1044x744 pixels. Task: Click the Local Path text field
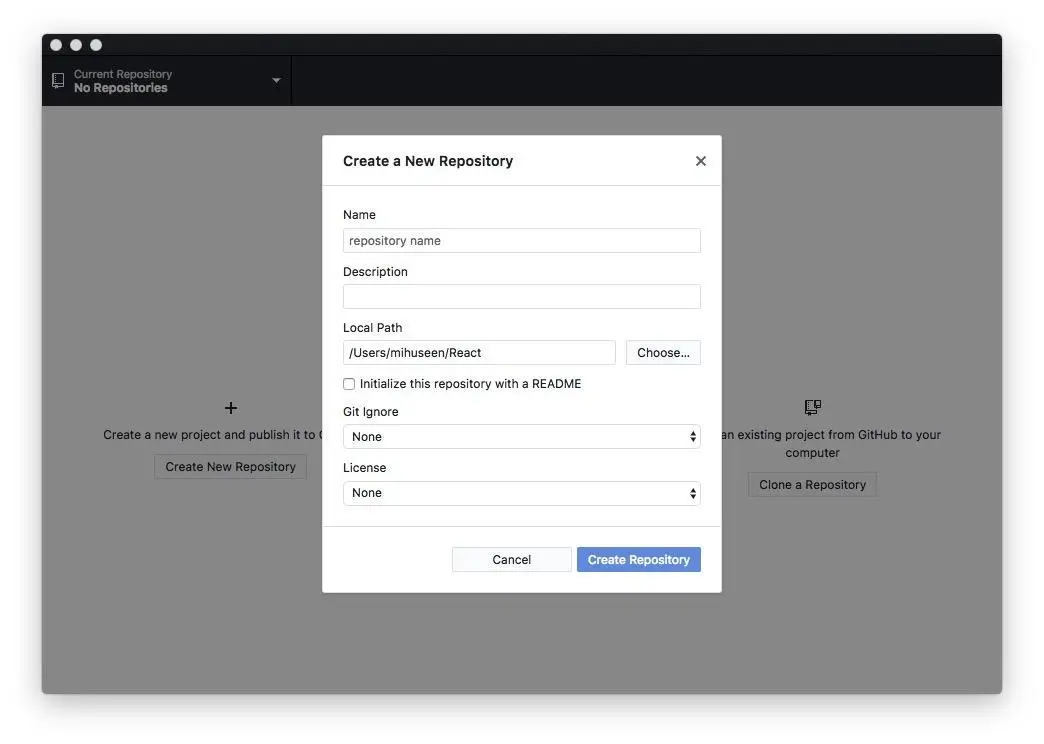(x=479, y=352)
